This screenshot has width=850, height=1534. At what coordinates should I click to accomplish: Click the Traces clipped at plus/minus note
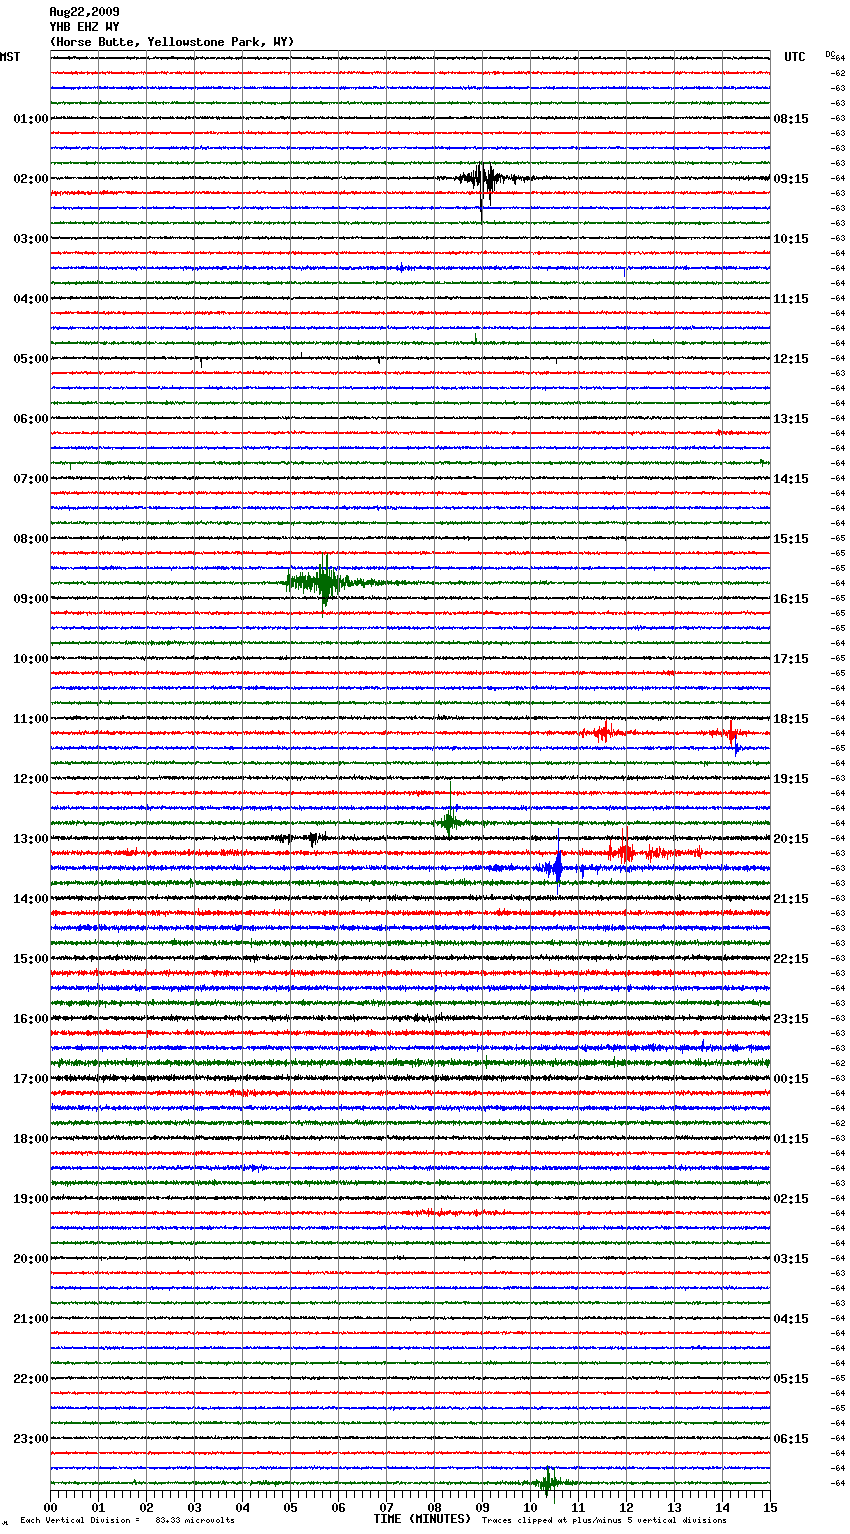604,1520
